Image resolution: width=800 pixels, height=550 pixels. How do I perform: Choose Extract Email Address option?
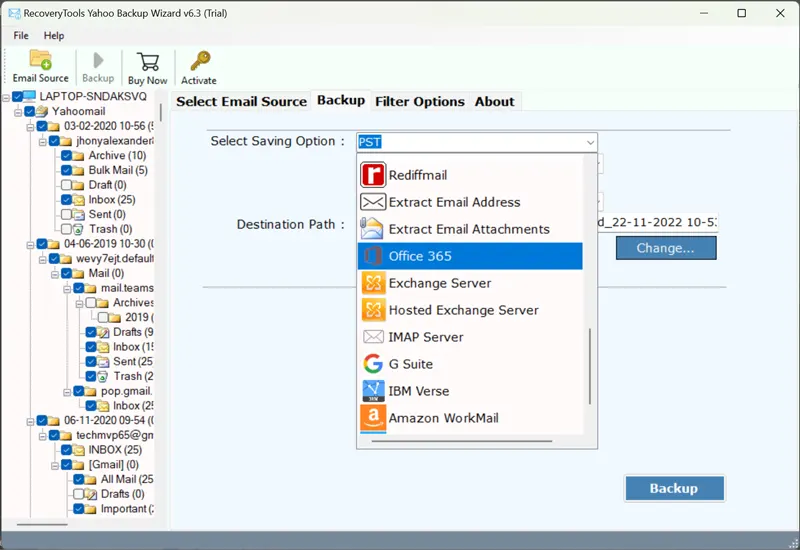pos(469,202)
